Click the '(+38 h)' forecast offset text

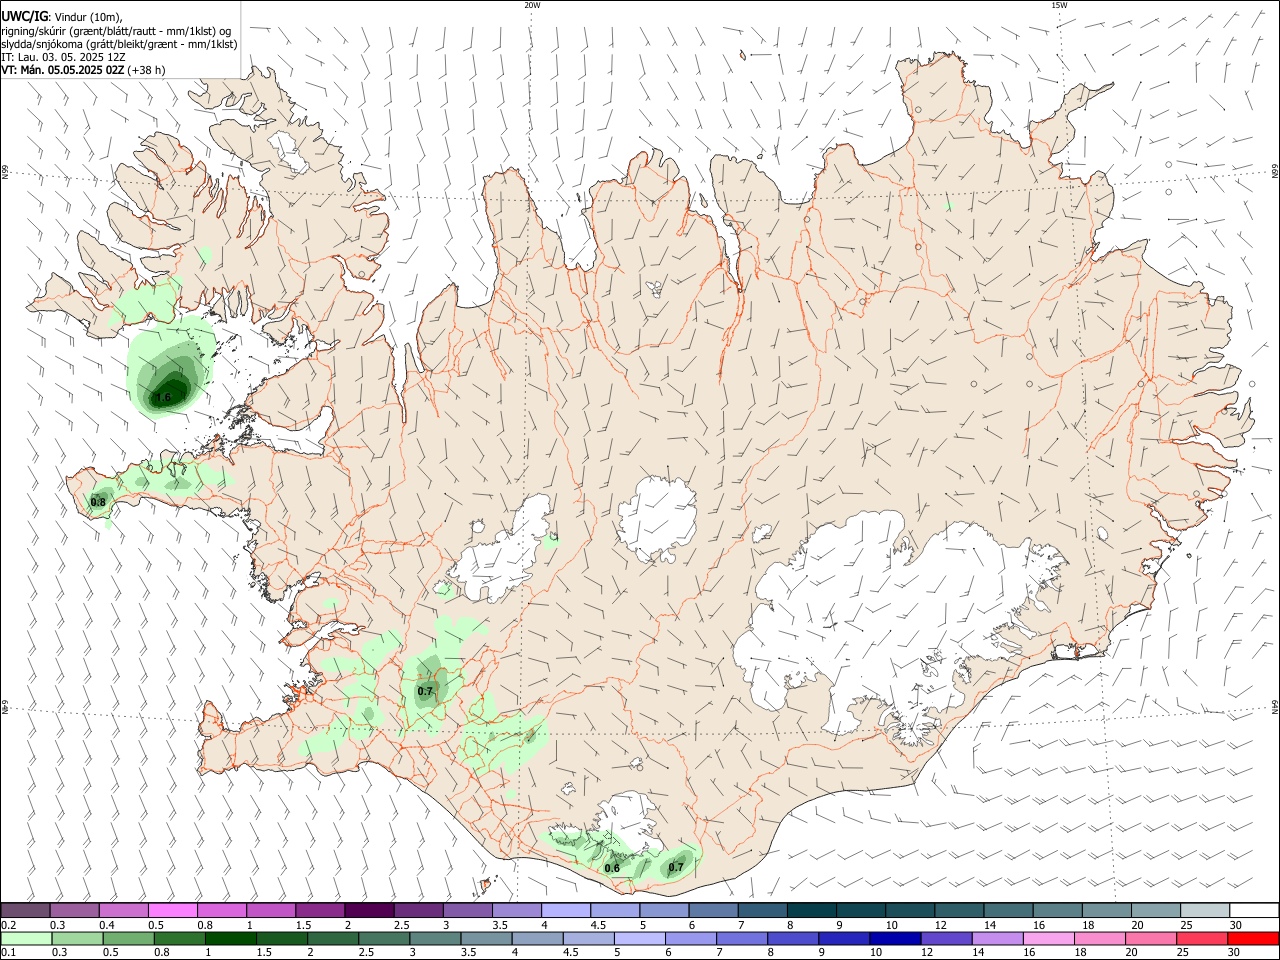[147, 70]
